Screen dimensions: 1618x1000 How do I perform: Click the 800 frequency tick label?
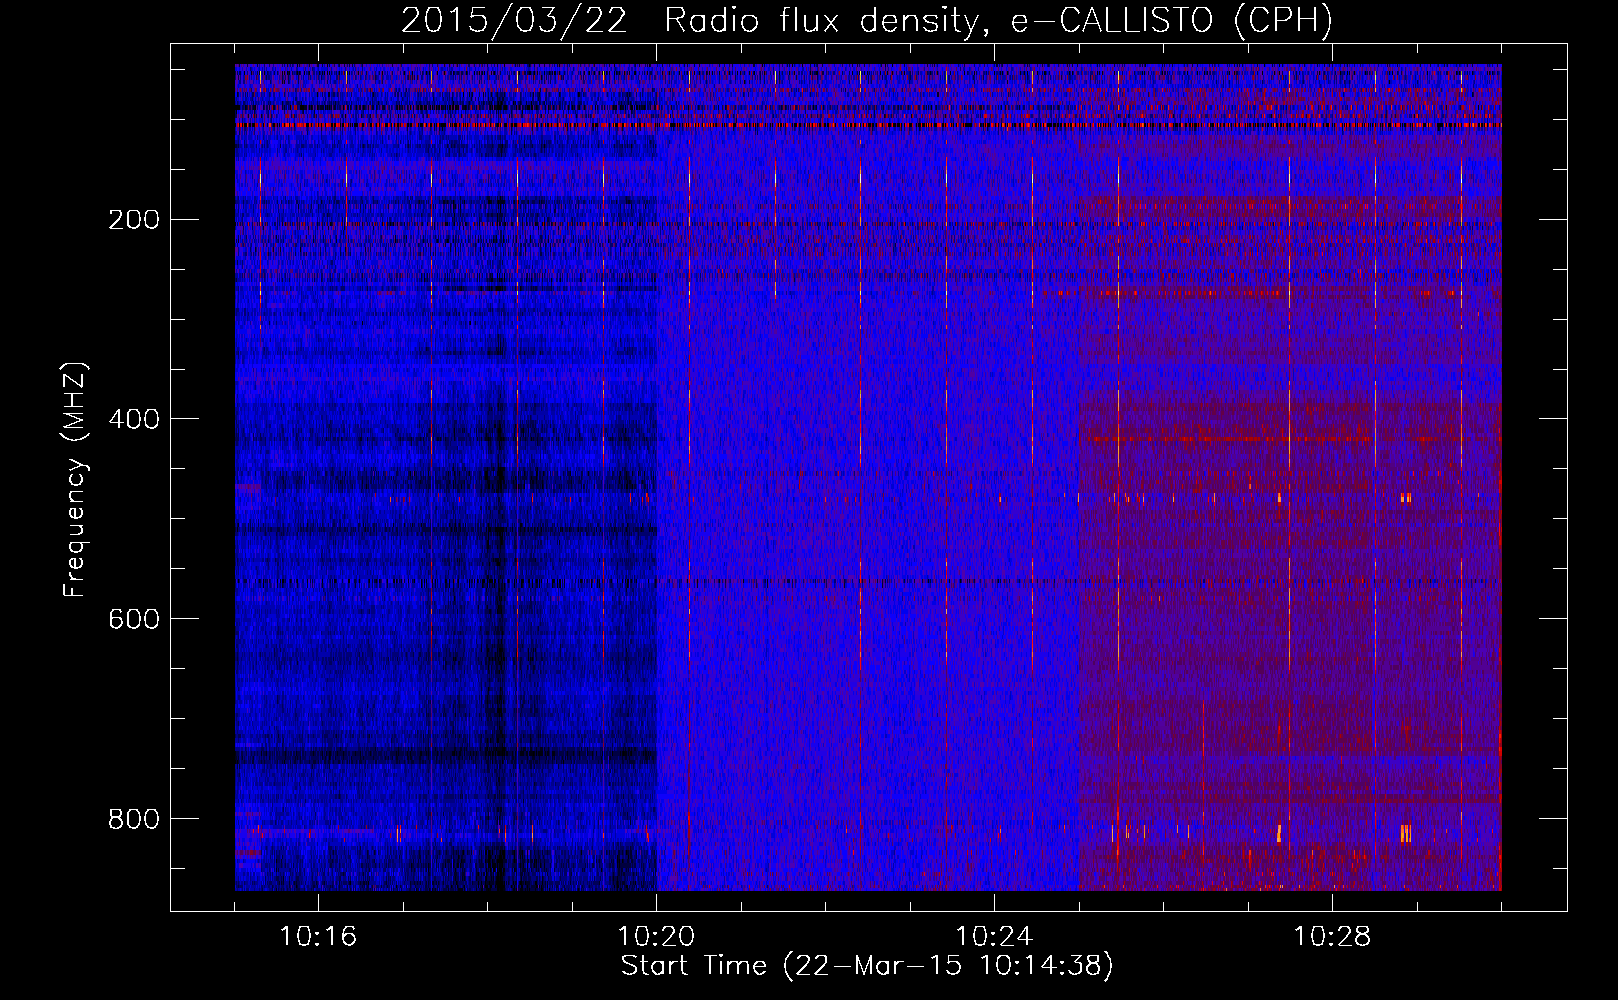coord(134,819)
